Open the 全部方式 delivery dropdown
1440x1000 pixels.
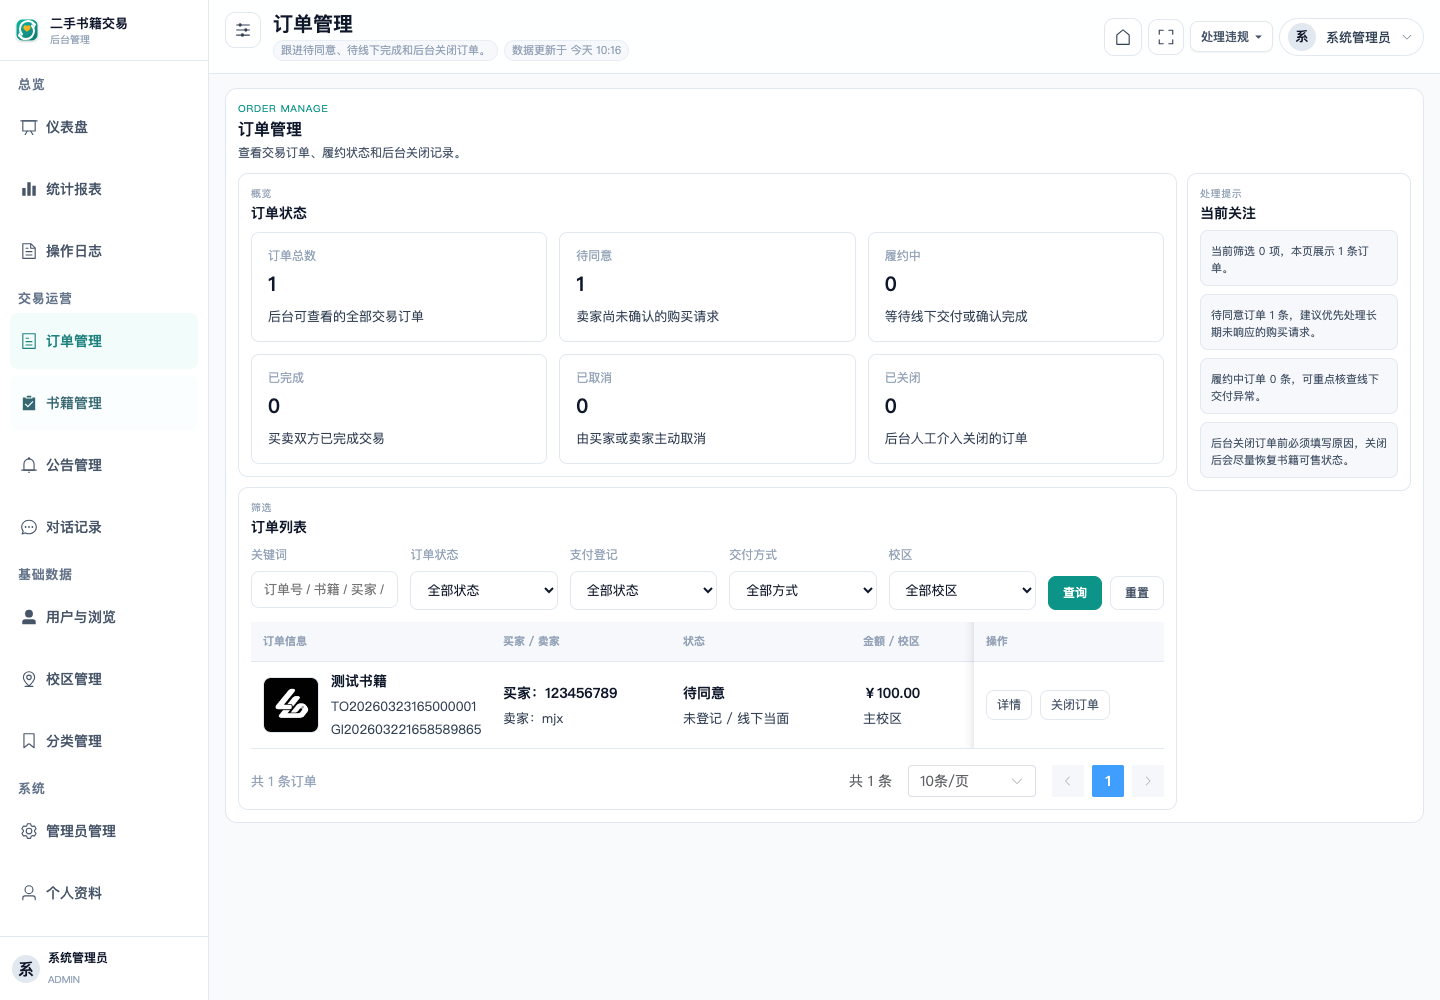pos(803,590)
